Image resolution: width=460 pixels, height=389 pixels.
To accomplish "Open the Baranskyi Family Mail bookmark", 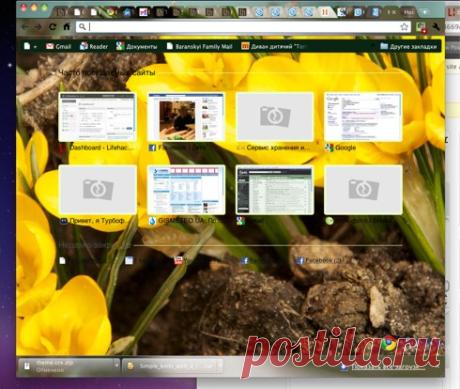I will pos(199,46).
